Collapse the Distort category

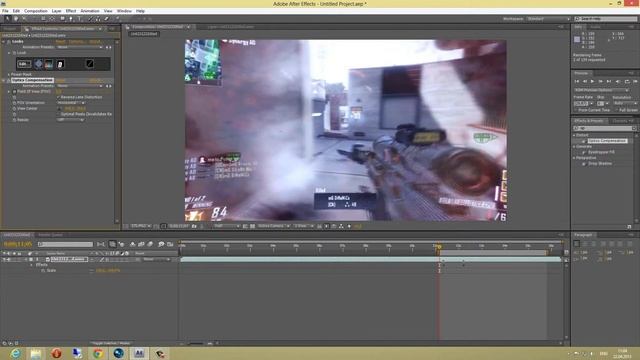(x=575, y=135)
